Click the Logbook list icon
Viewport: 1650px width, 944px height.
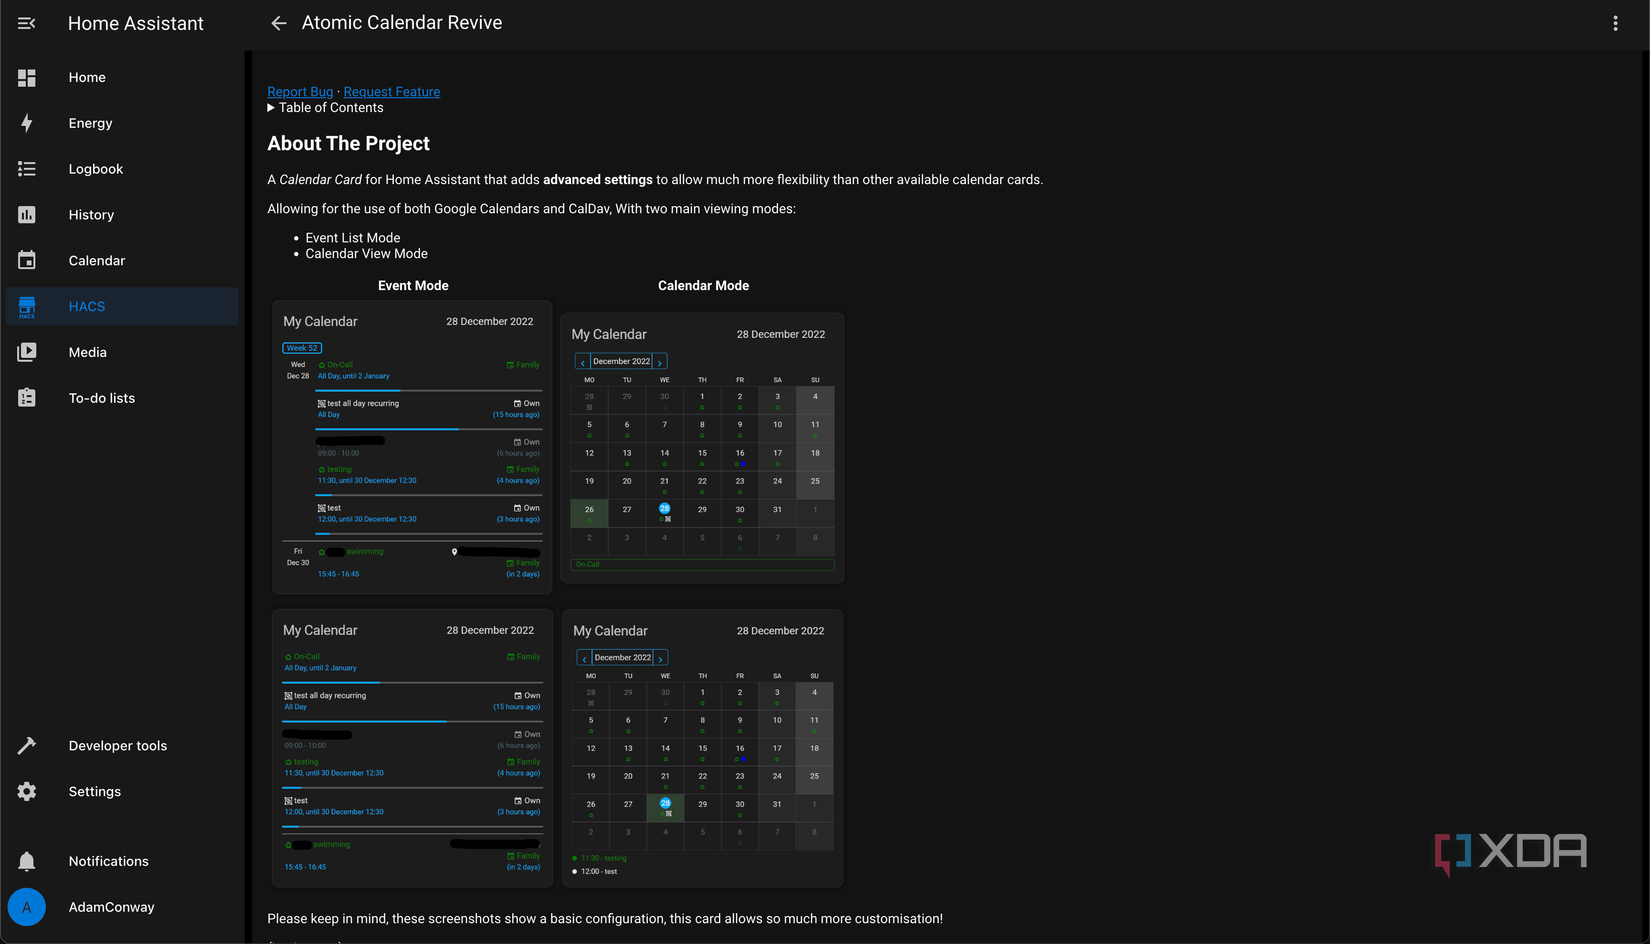pyautogui.click(x=27, y=169)
